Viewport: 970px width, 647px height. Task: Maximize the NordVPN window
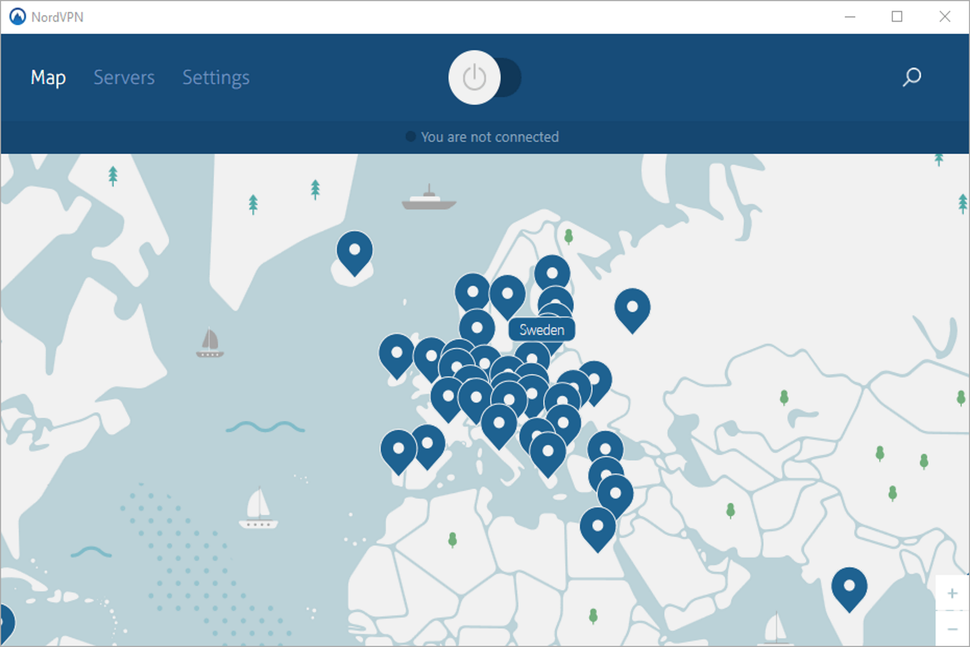click(897, 17)
